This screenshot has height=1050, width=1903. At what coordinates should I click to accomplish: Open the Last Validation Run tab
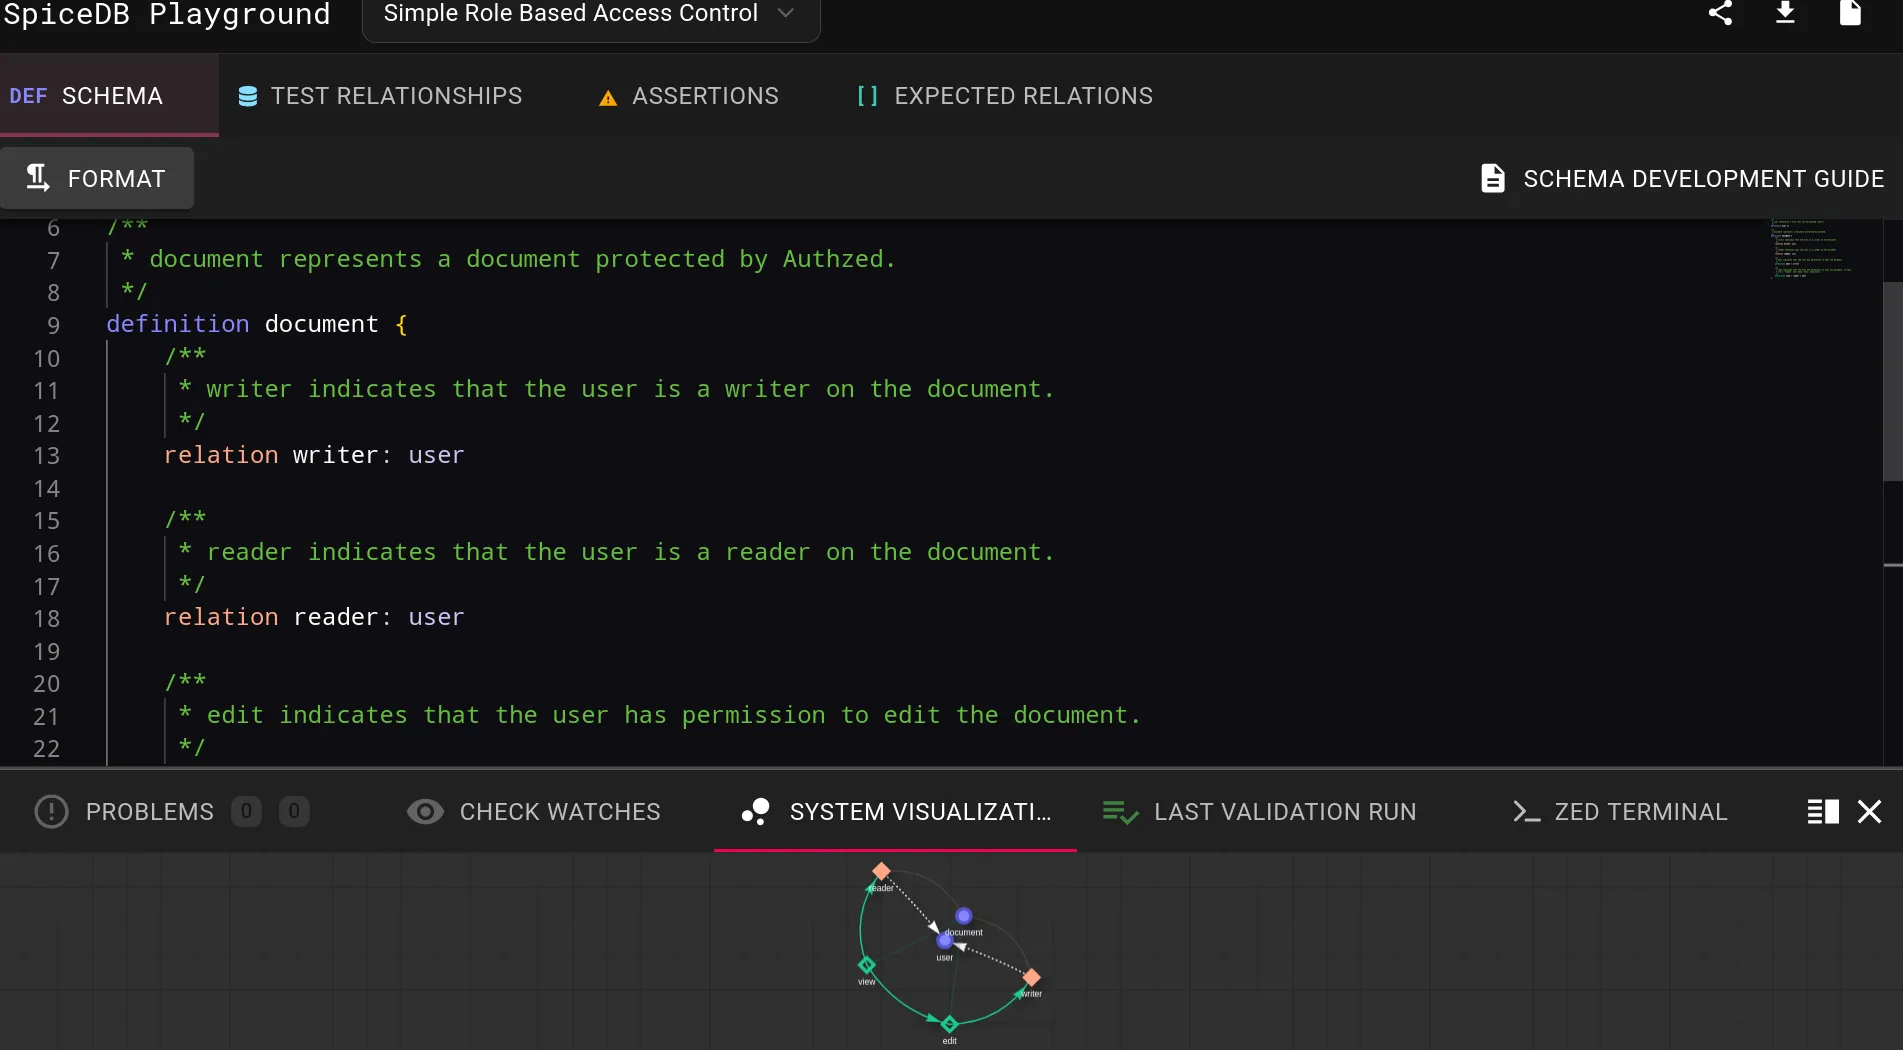point(1259,811)
